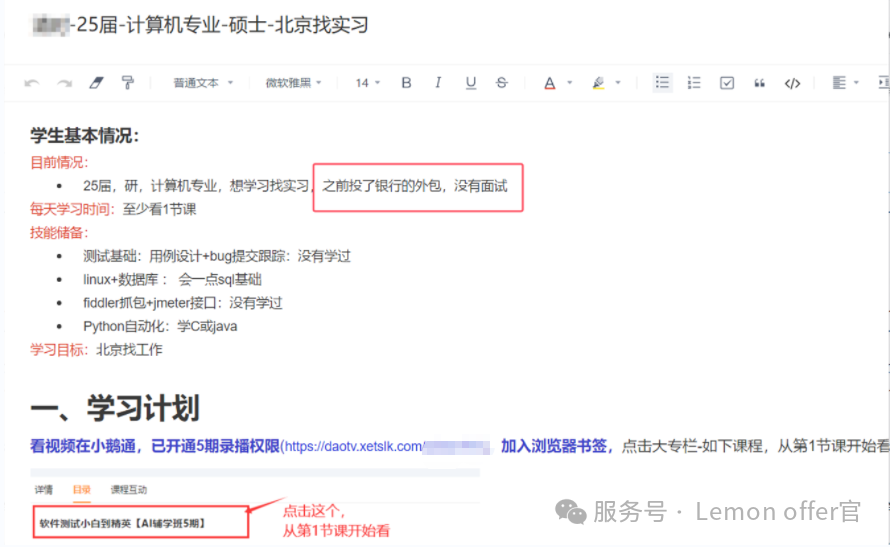Click the red font color button
This screenshot has height=547, width=890.
click(549, 83)
